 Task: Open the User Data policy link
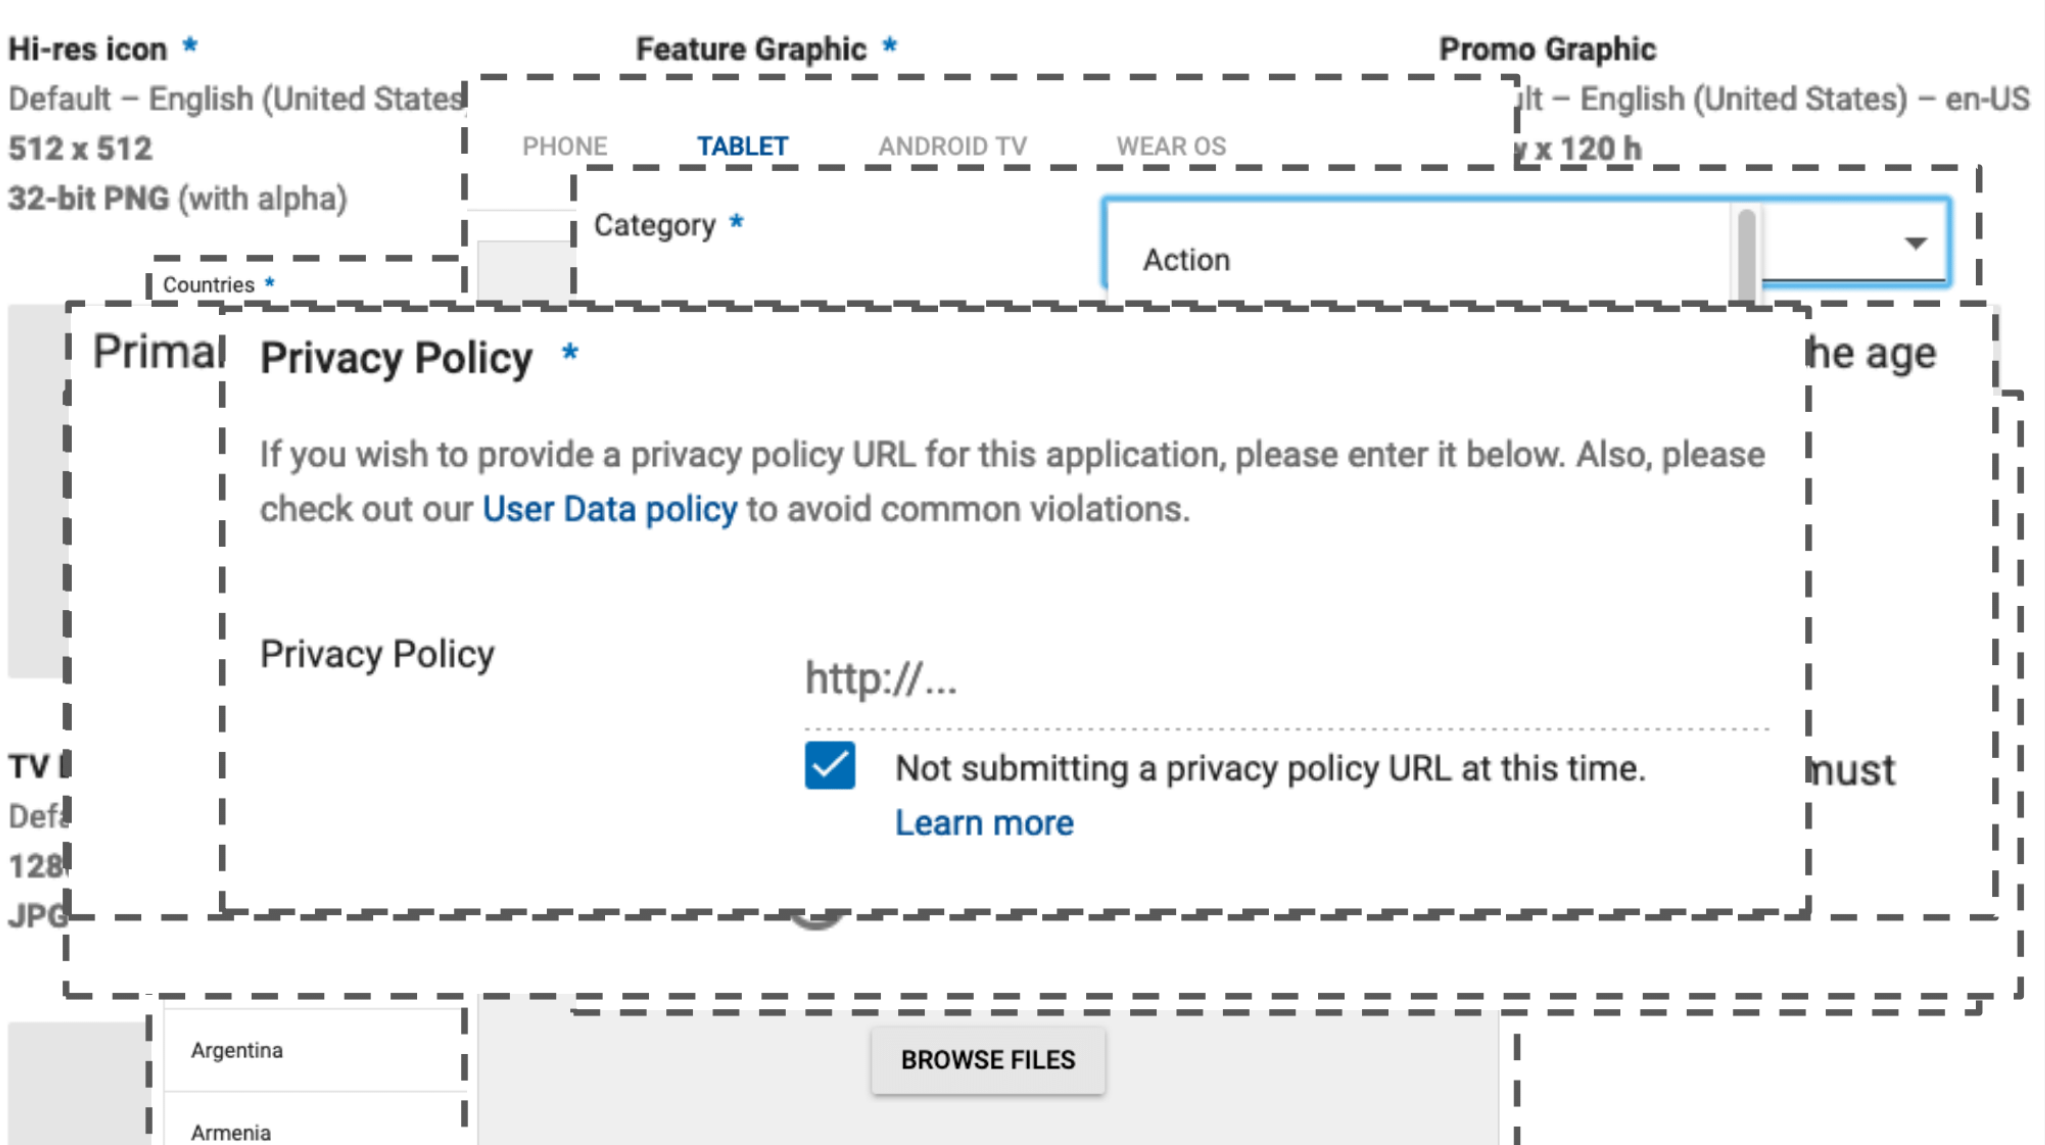(609, 509)
